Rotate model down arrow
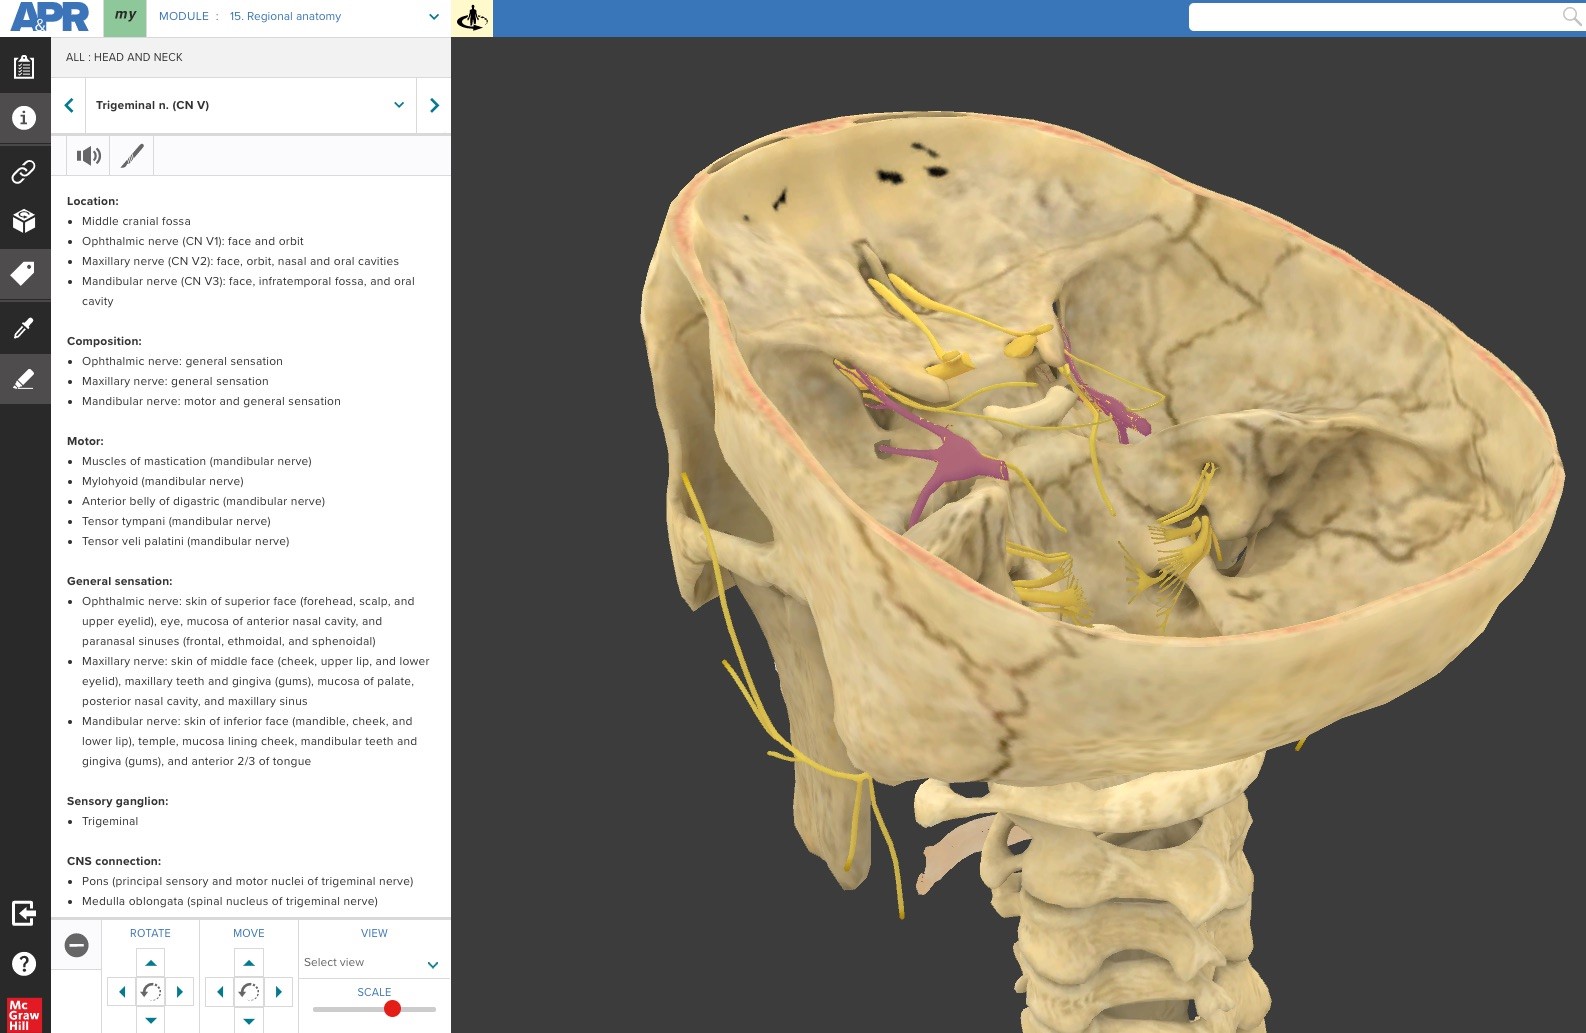The width and height of the screenshot is (1586, 1033). (x=151, y=1020)
